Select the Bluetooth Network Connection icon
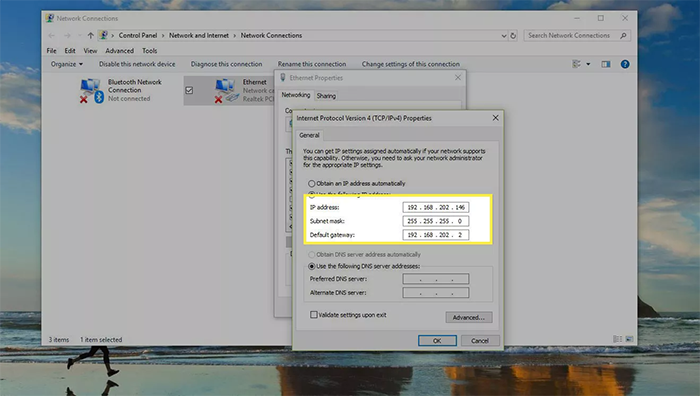700x396 pixels. coord(92,90)
